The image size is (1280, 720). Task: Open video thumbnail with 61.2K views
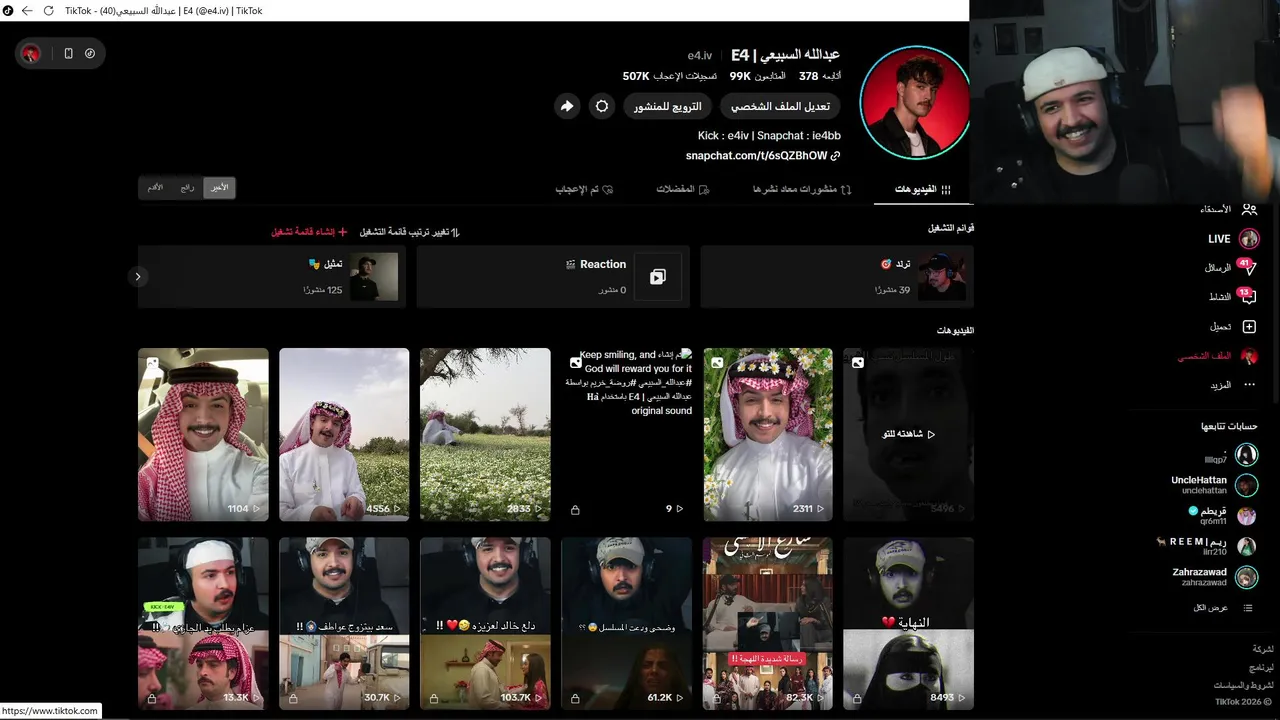click(x=626, y=624)
